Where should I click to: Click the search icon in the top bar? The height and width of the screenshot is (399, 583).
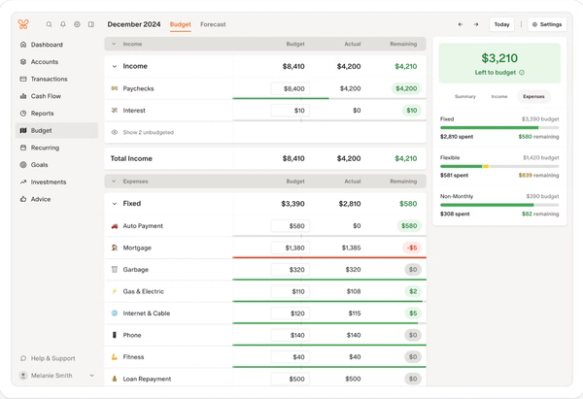49,24
